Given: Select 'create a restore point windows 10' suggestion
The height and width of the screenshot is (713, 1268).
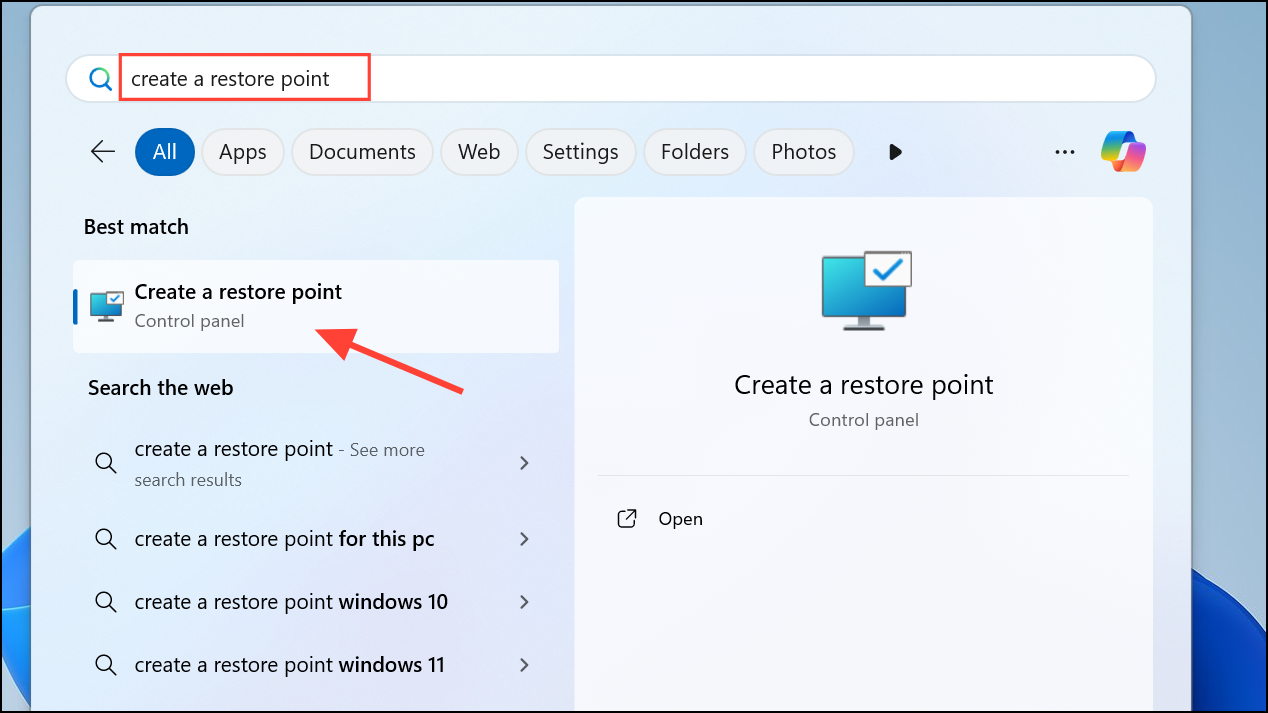Looking at the screenshot, I should pos(316,602).
